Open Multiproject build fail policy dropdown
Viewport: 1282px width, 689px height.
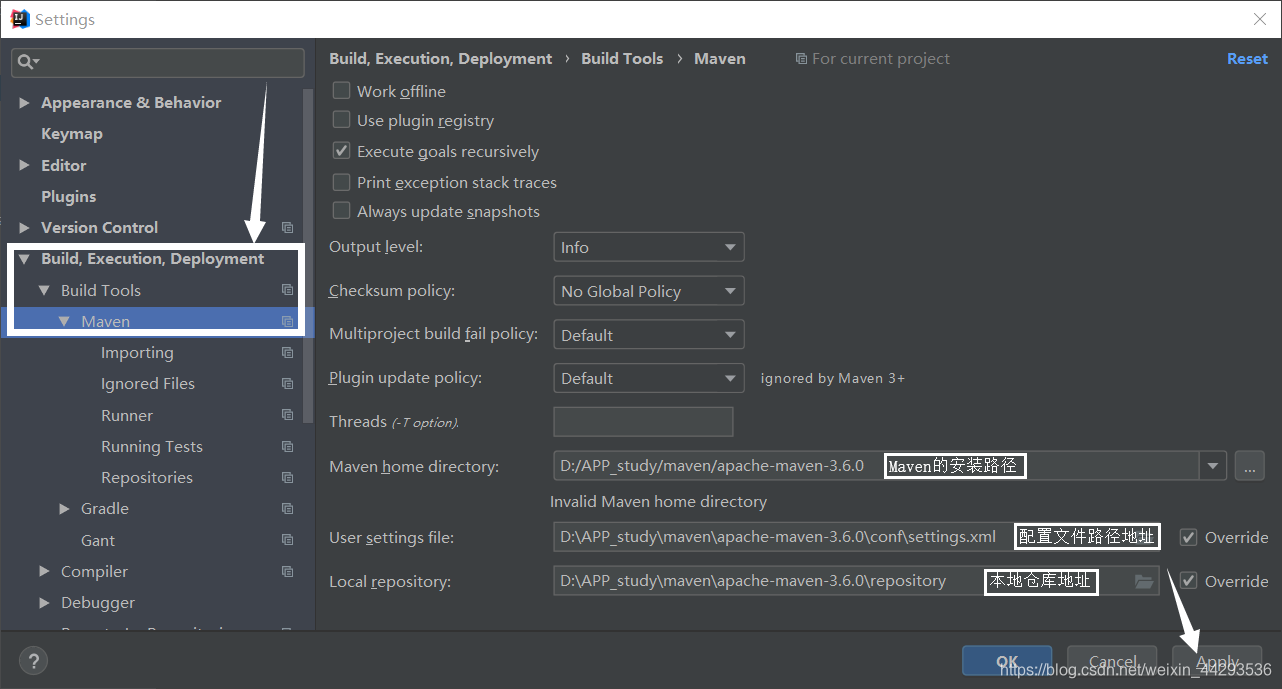pos(648,335)
